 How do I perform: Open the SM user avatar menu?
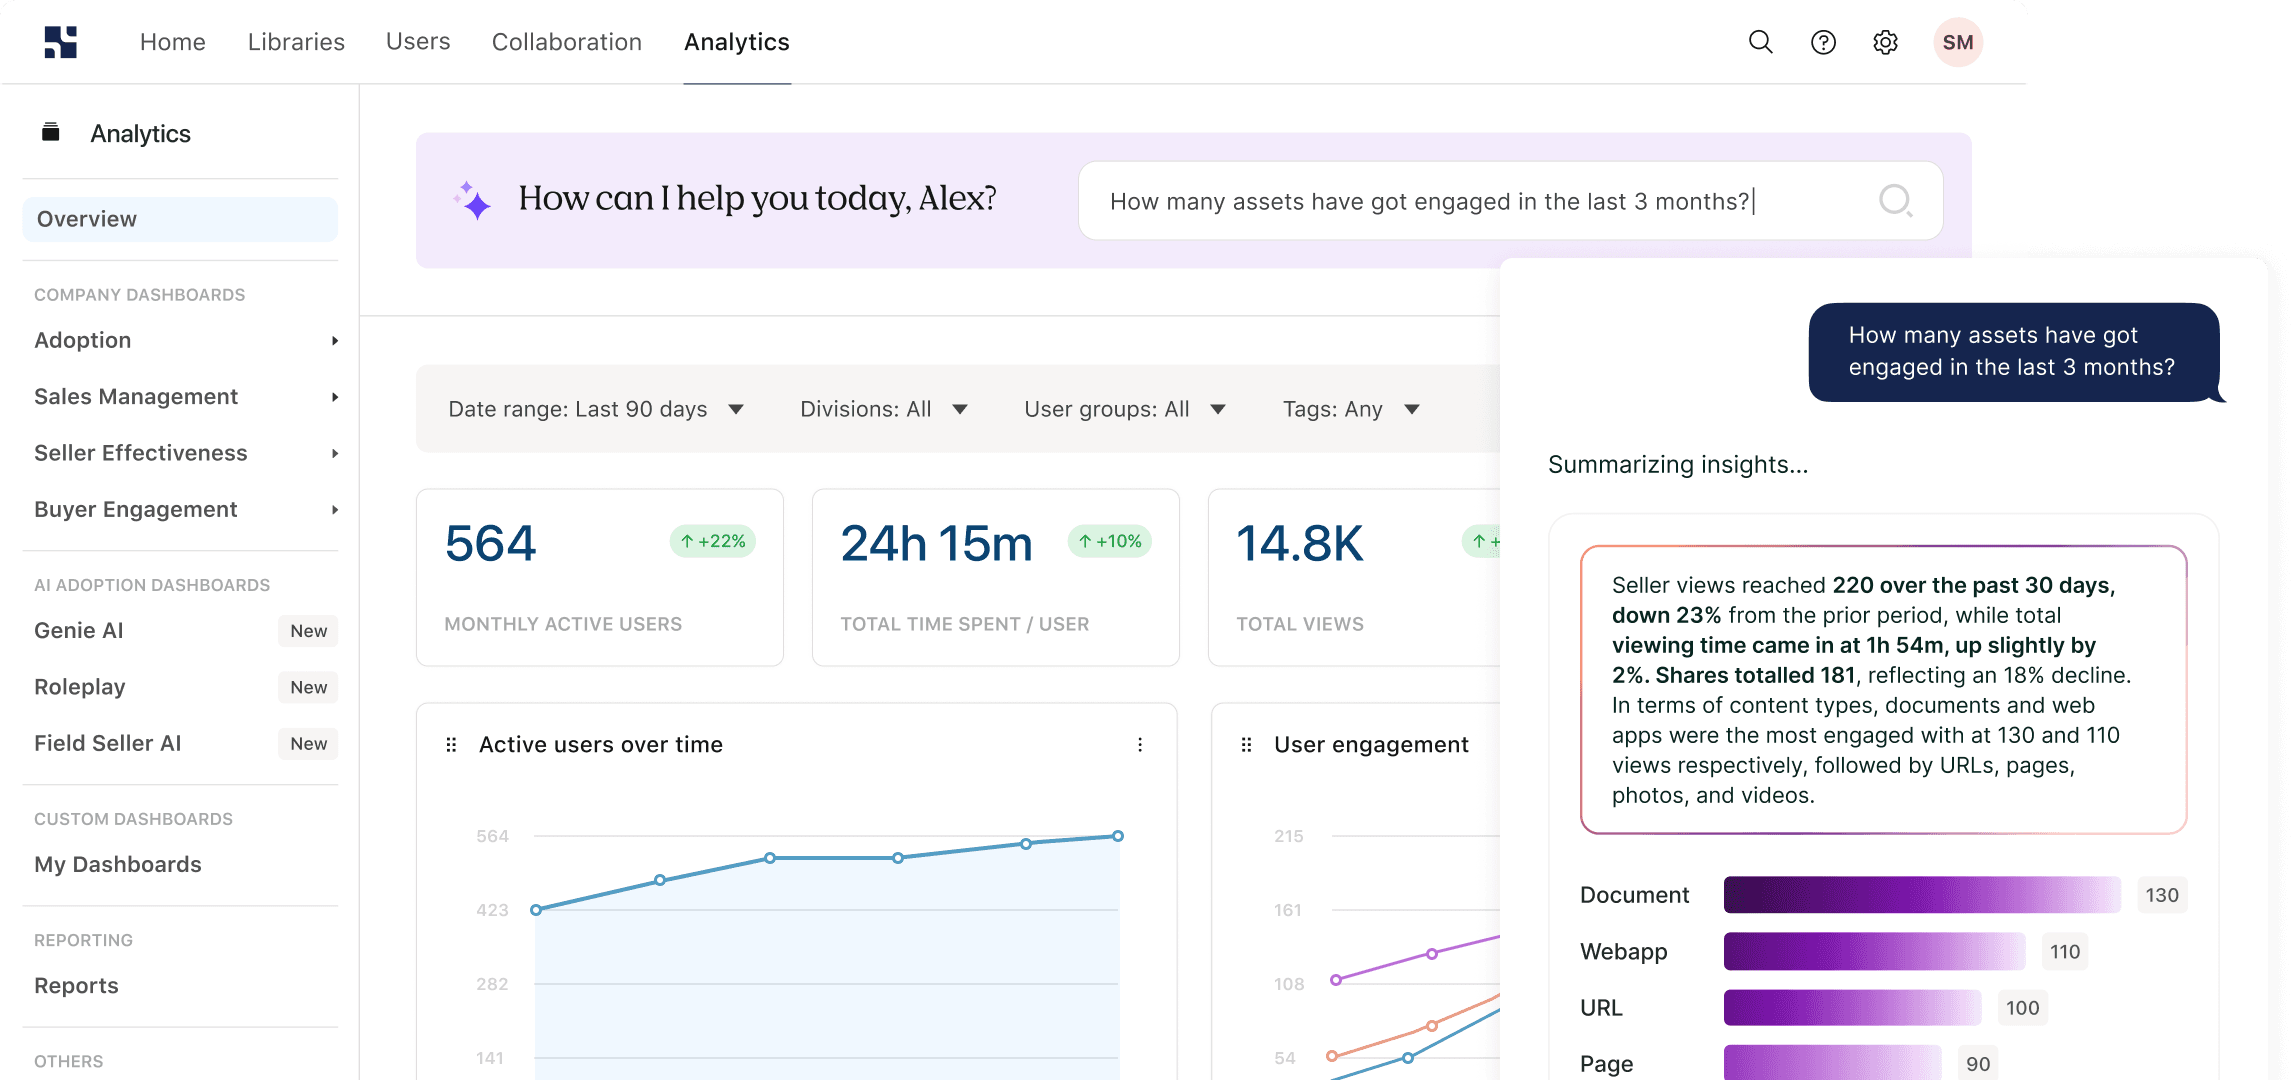(1957, 42)
